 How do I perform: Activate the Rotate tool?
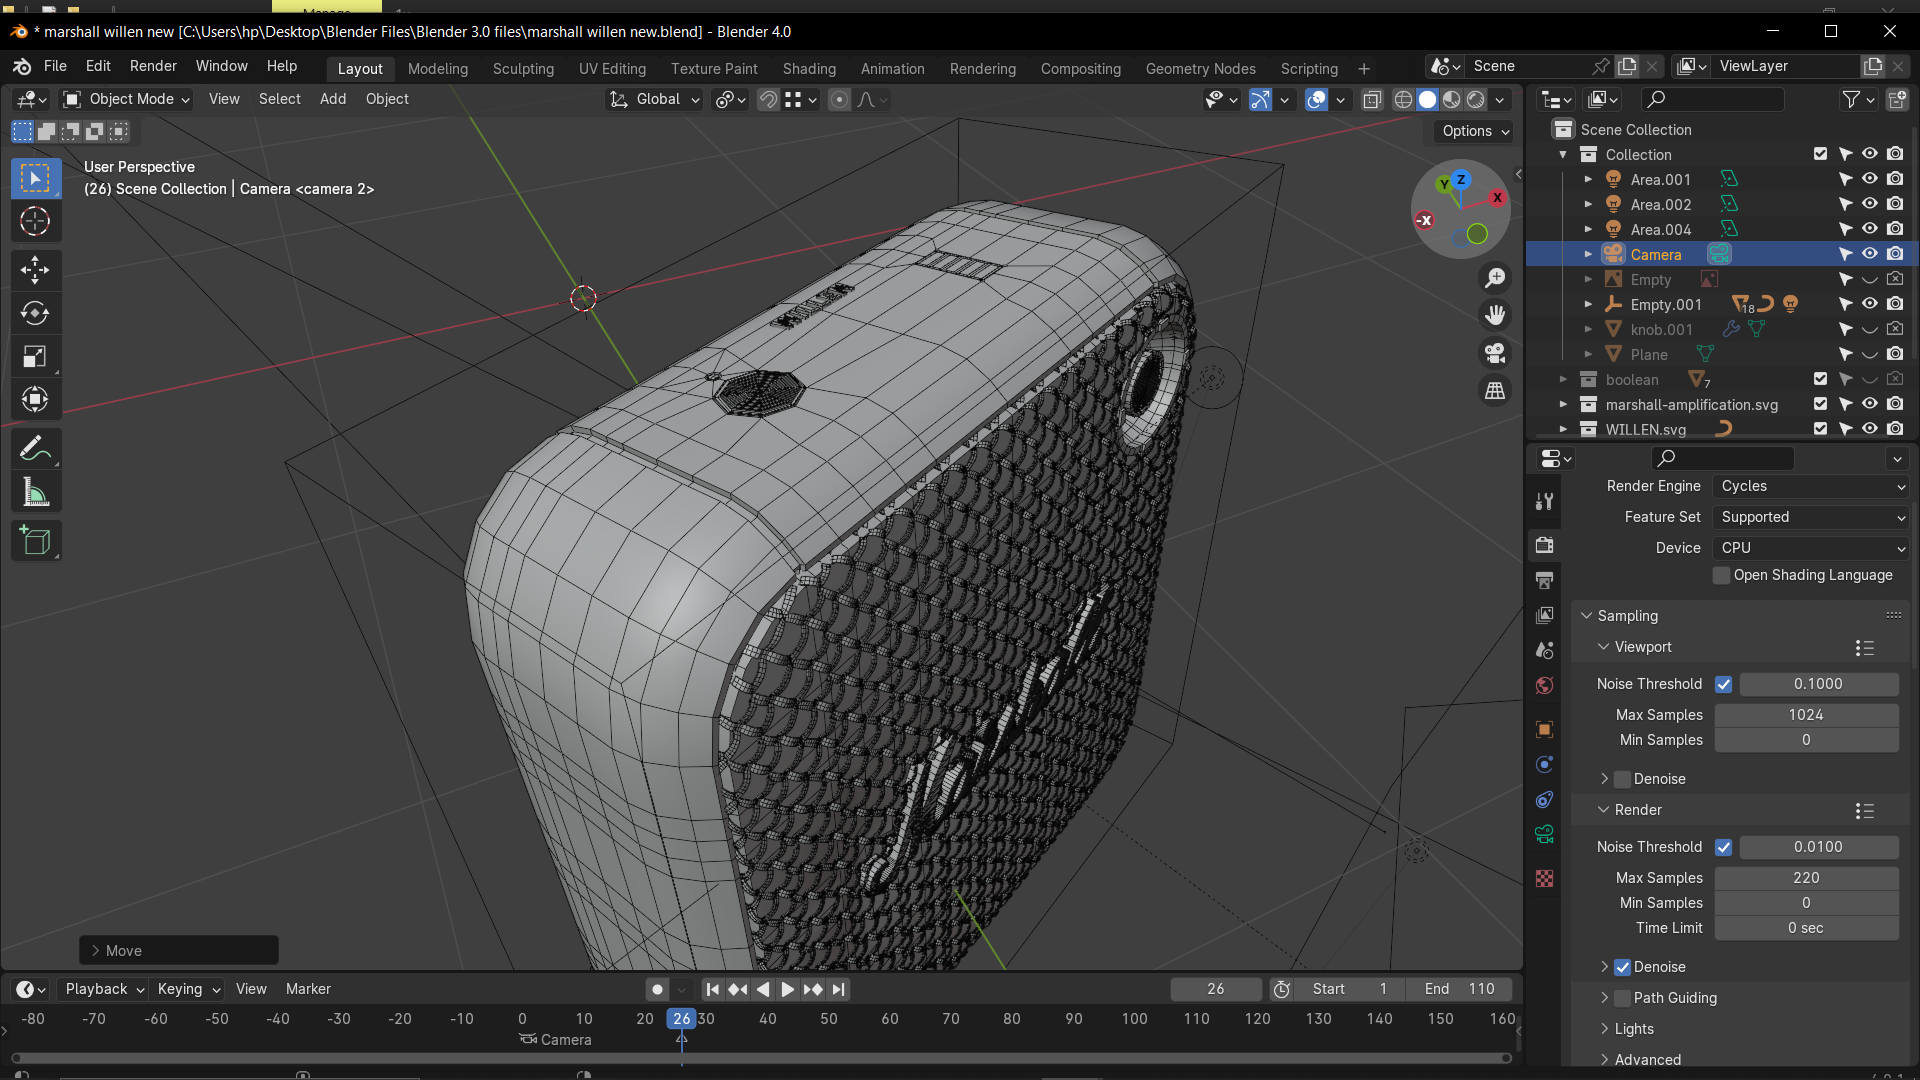(x=35, y=313)
